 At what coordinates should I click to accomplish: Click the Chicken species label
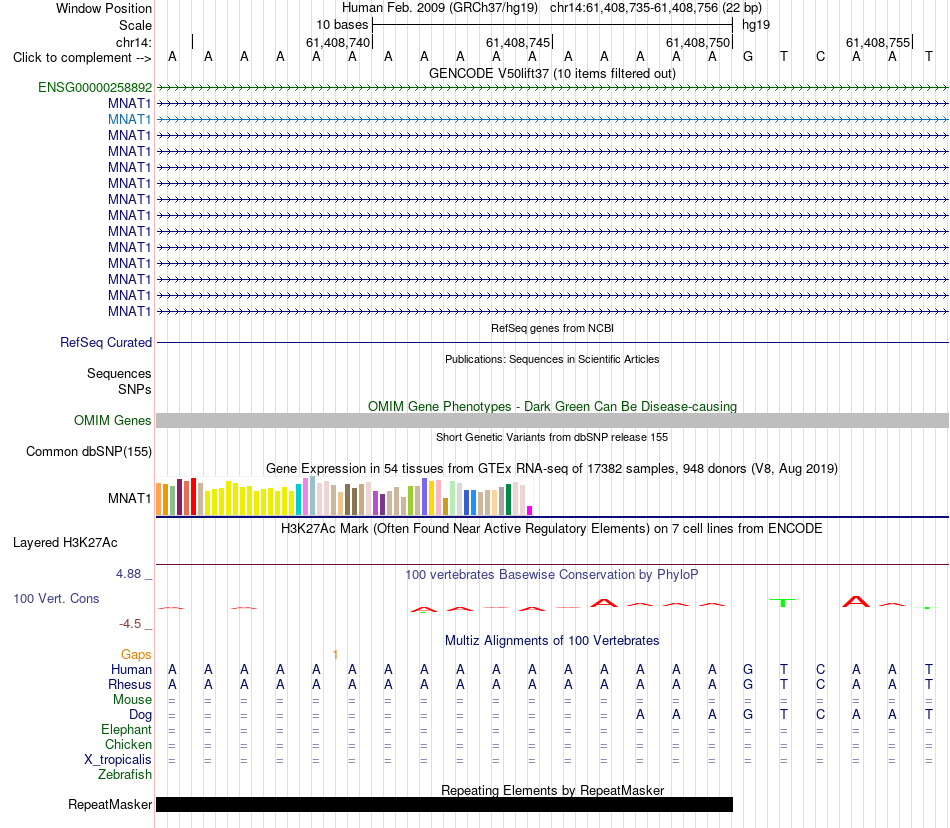pos(128,744)
